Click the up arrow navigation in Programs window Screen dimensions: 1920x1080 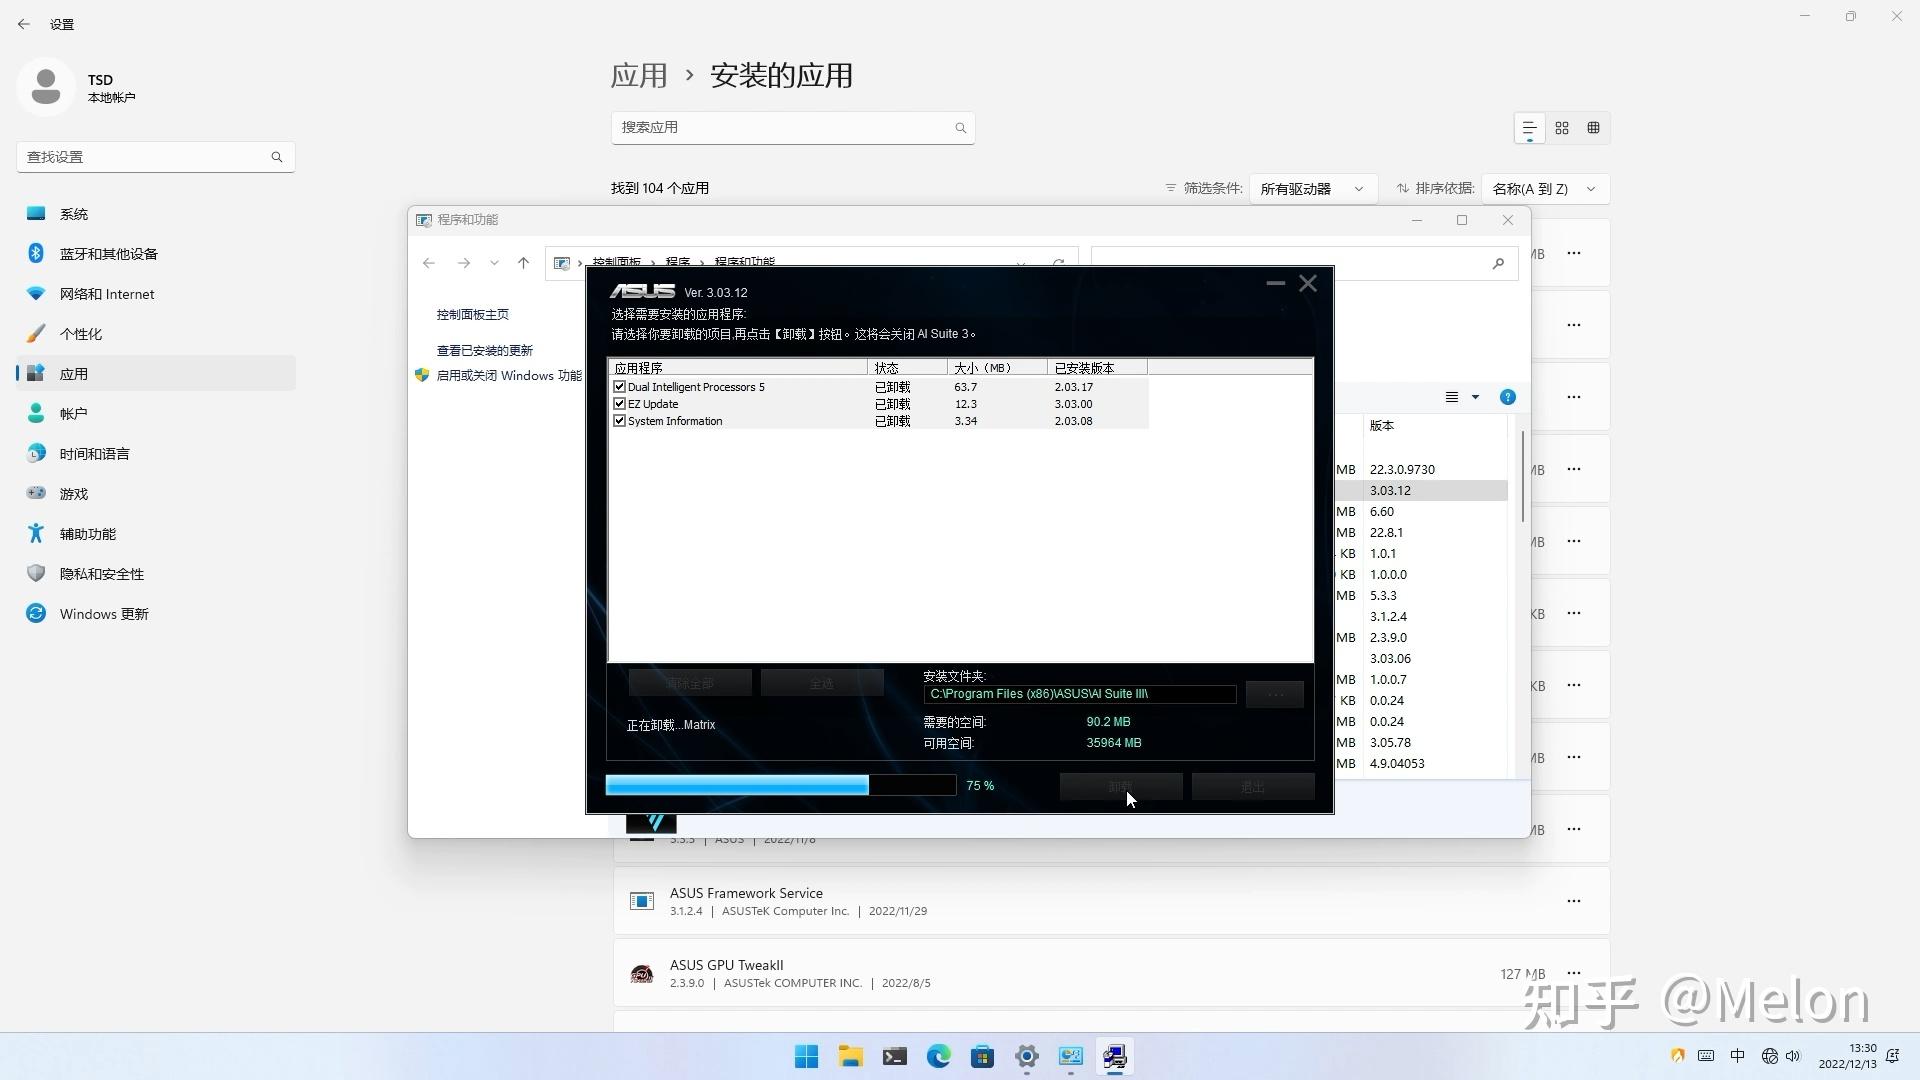(x=523, y=263)
